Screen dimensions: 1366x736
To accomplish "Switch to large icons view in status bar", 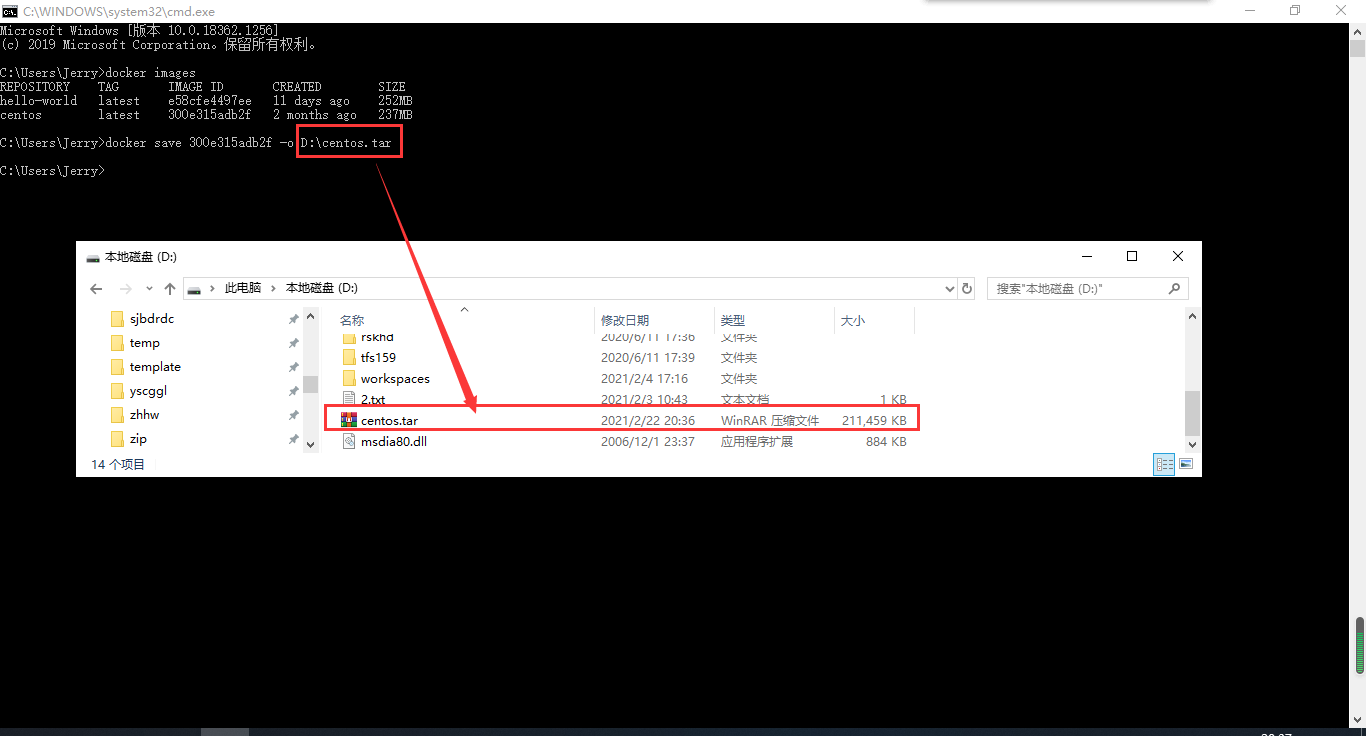I will tap(1186, 464).
